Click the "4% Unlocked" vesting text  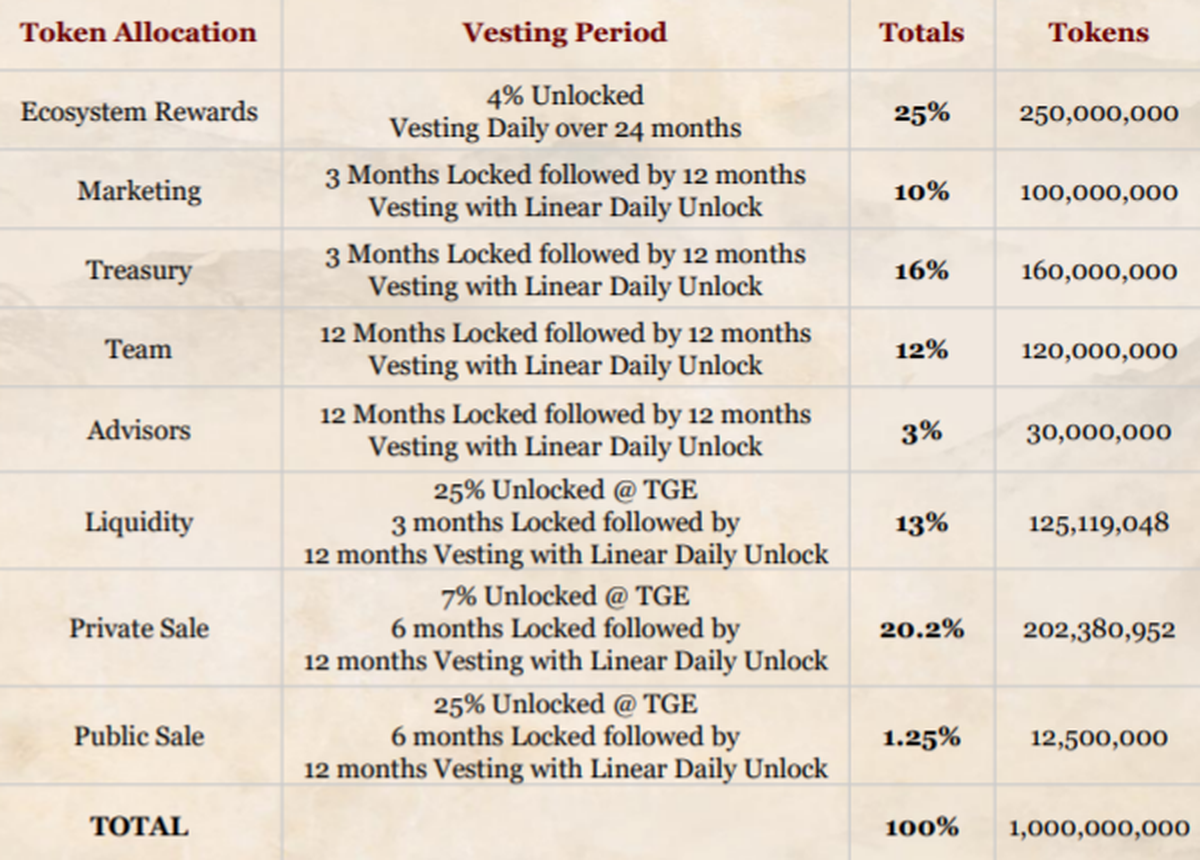coord(565,95)
